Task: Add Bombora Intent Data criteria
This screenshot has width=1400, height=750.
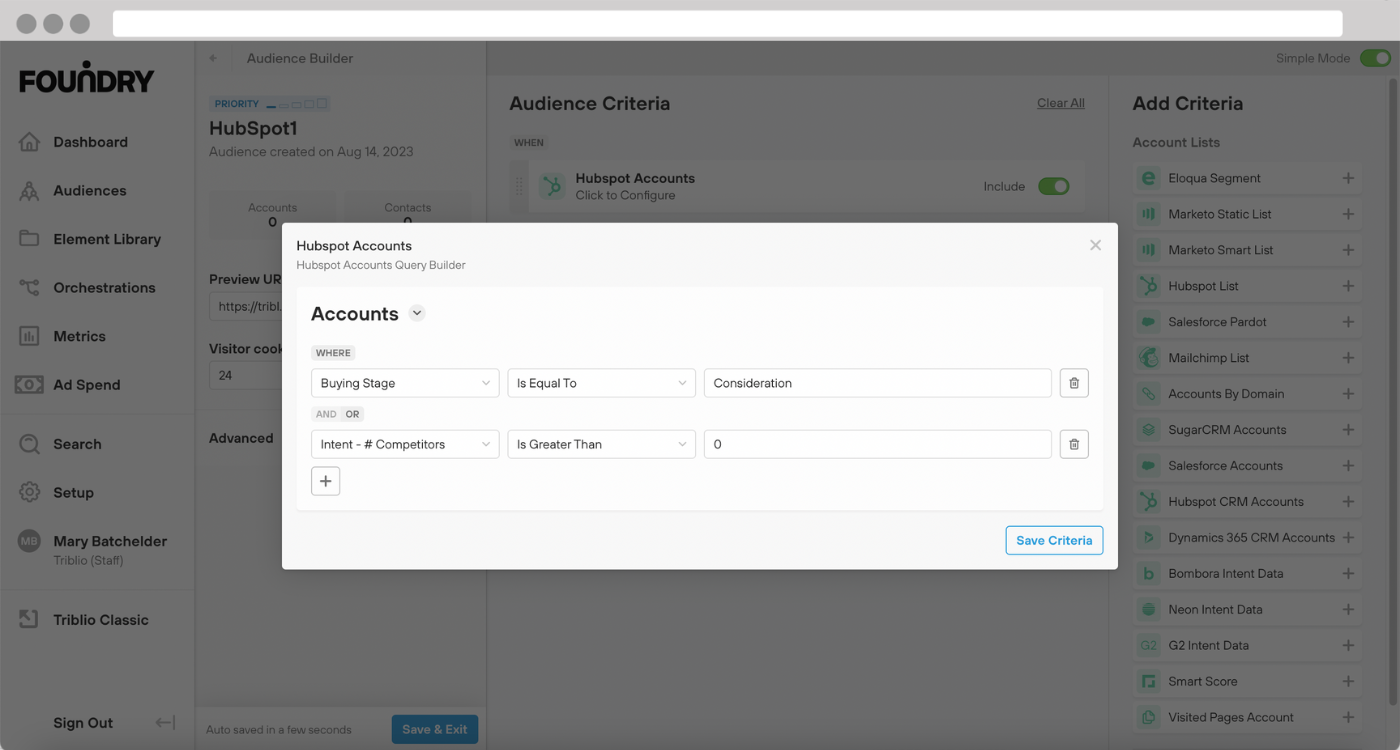Action: coord(1347,574)
